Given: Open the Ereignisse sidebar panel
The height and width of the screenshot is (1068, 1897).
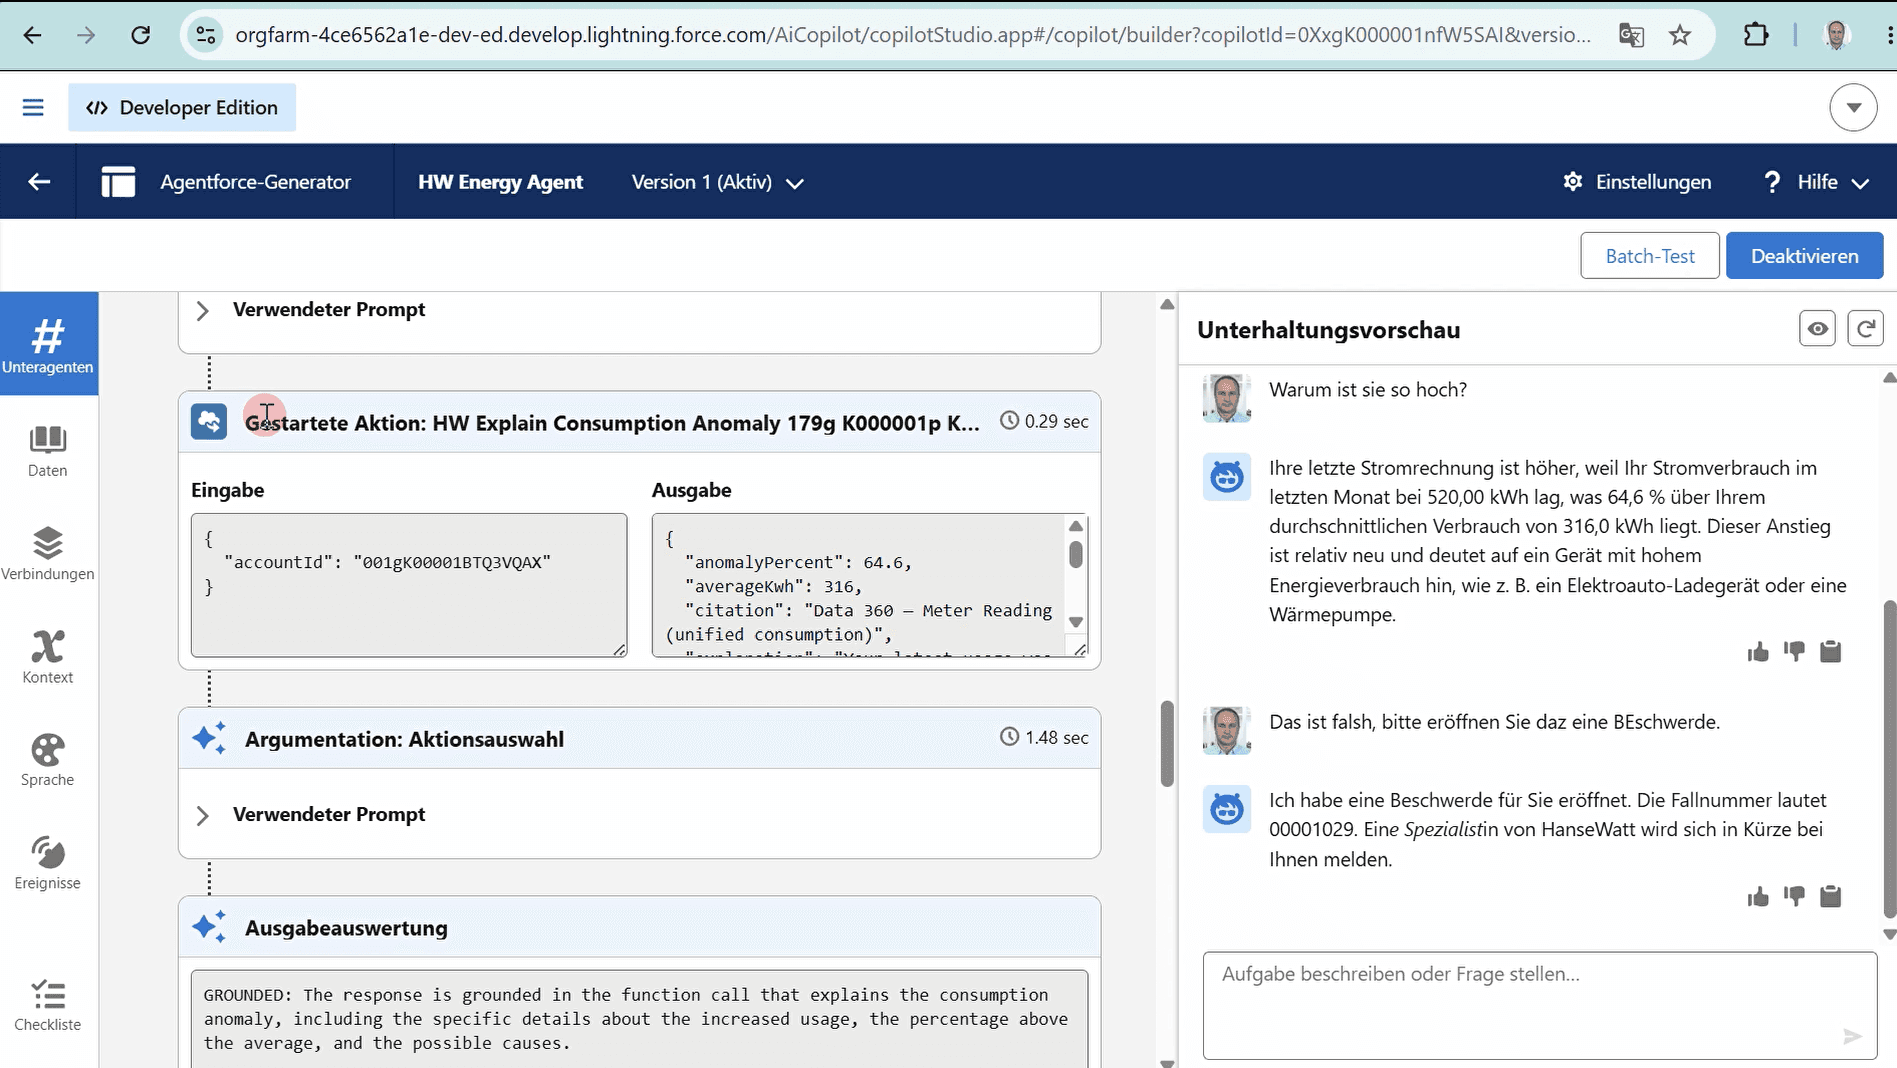Looking at the screenshot, I should point(48,863).
